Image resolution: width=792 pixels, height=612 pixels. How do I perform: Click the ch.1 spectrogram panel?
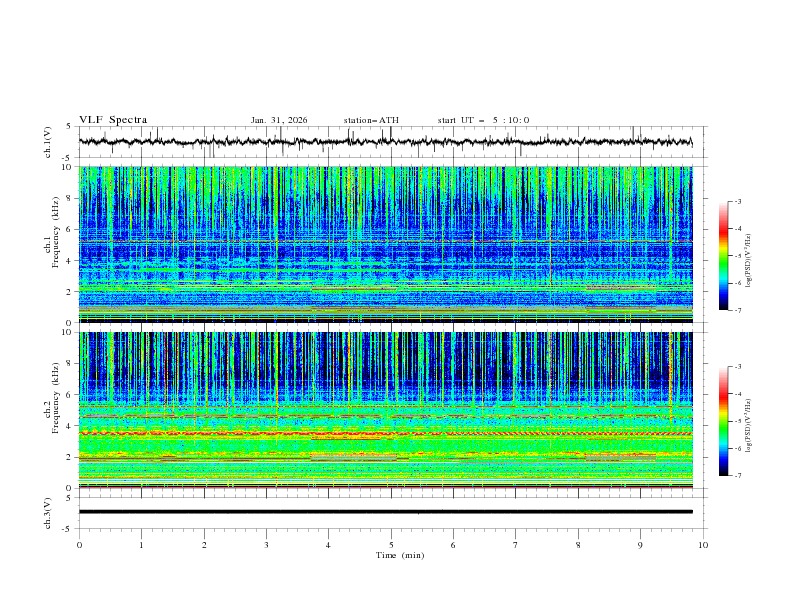[x=385, y=244]
